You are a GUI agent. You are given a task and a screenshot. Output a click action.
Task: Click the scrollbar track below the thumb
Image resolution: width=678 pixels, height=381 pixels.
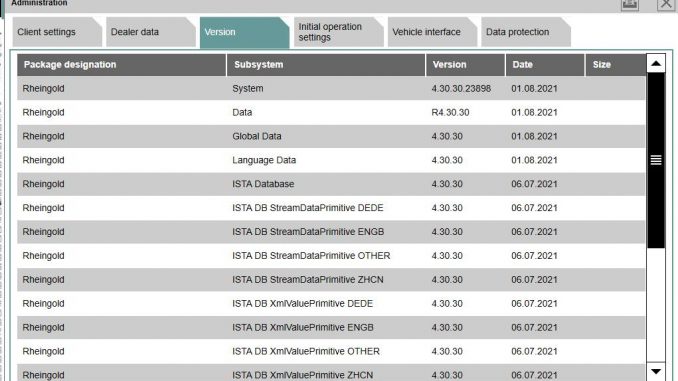[656, 305]
